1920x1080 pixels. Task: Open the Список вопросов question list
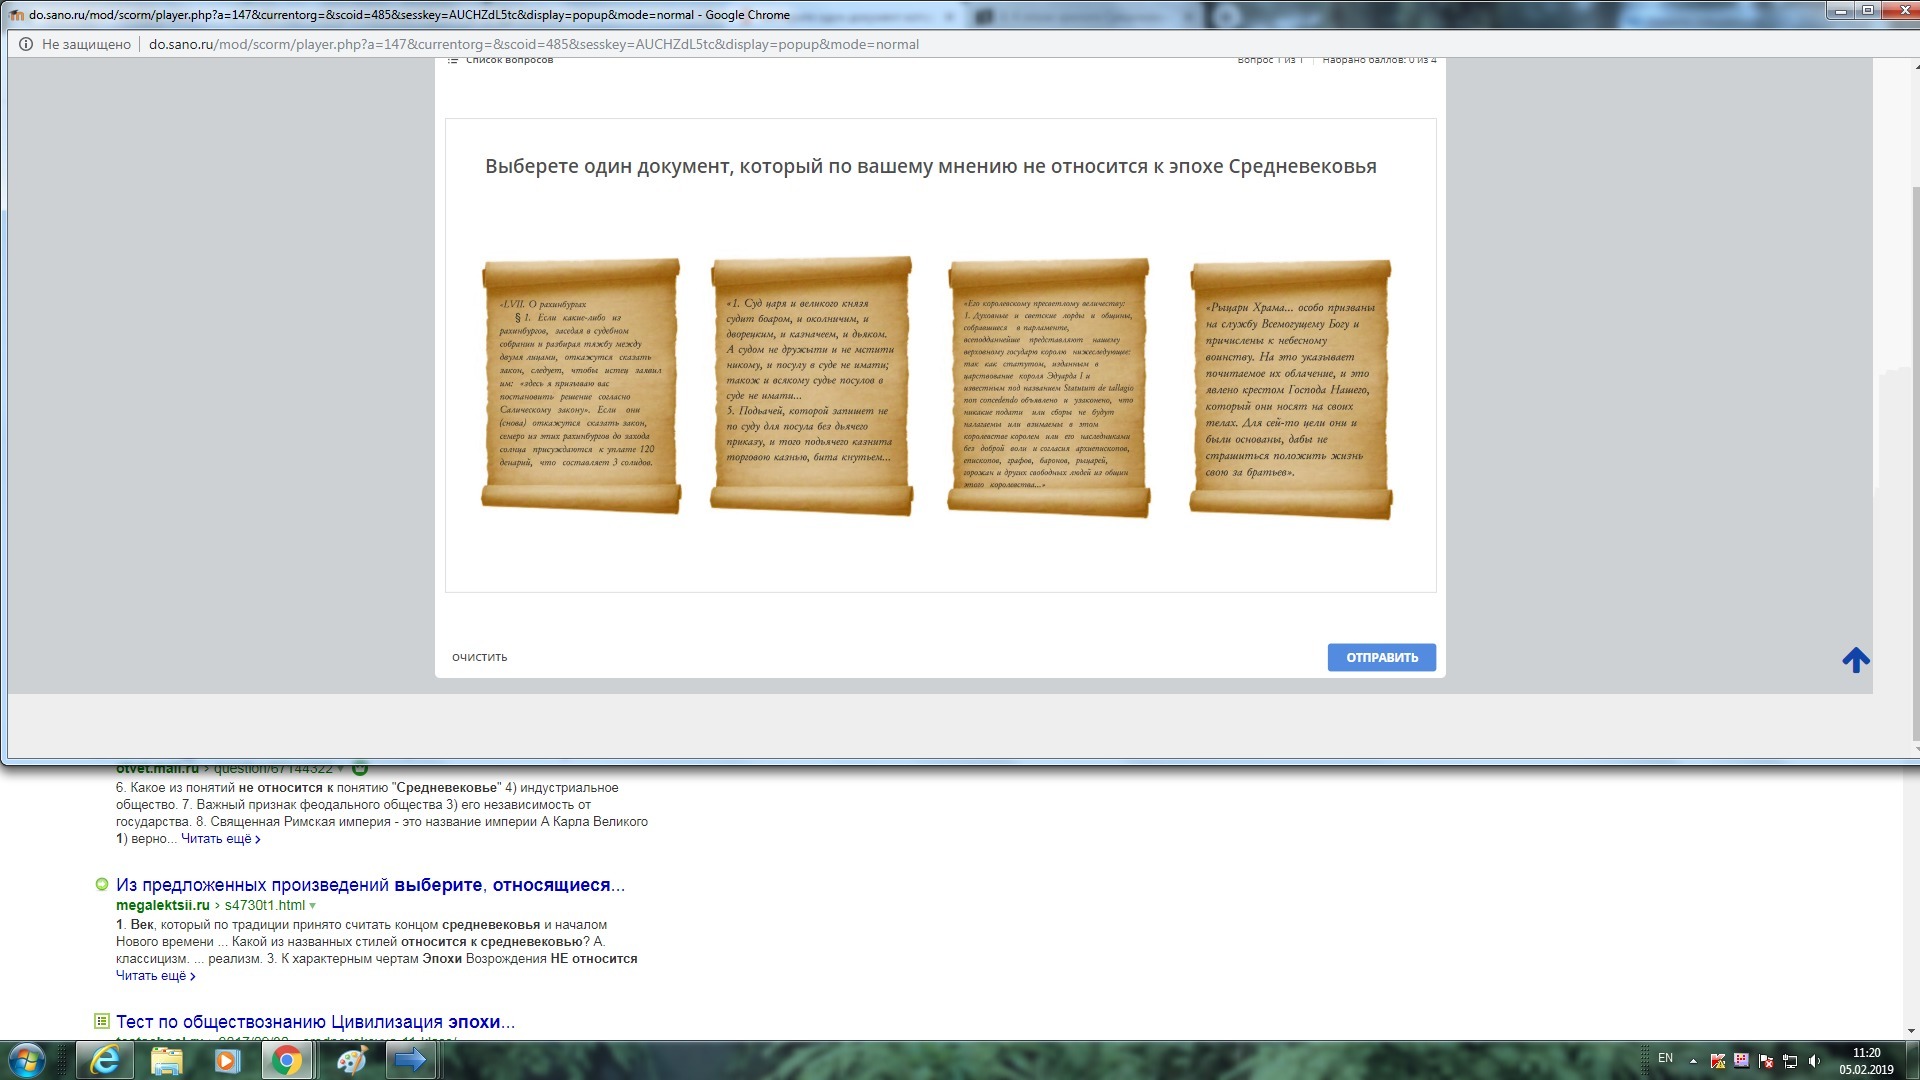500,61
